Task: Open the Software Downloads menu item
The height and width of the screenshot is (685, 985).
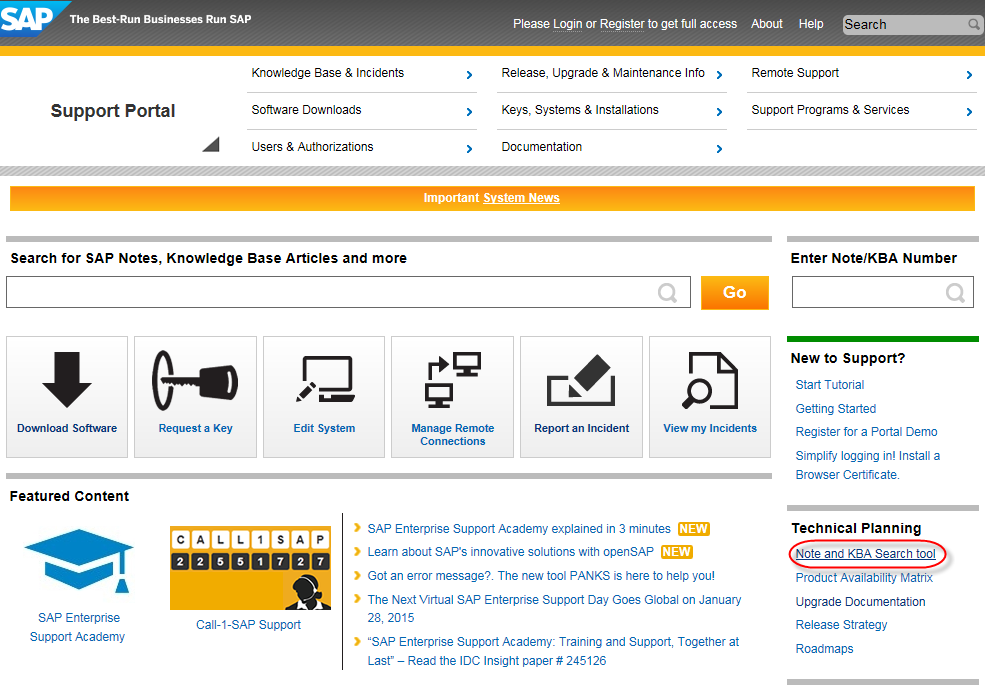Action: click(x=306, y=110)
